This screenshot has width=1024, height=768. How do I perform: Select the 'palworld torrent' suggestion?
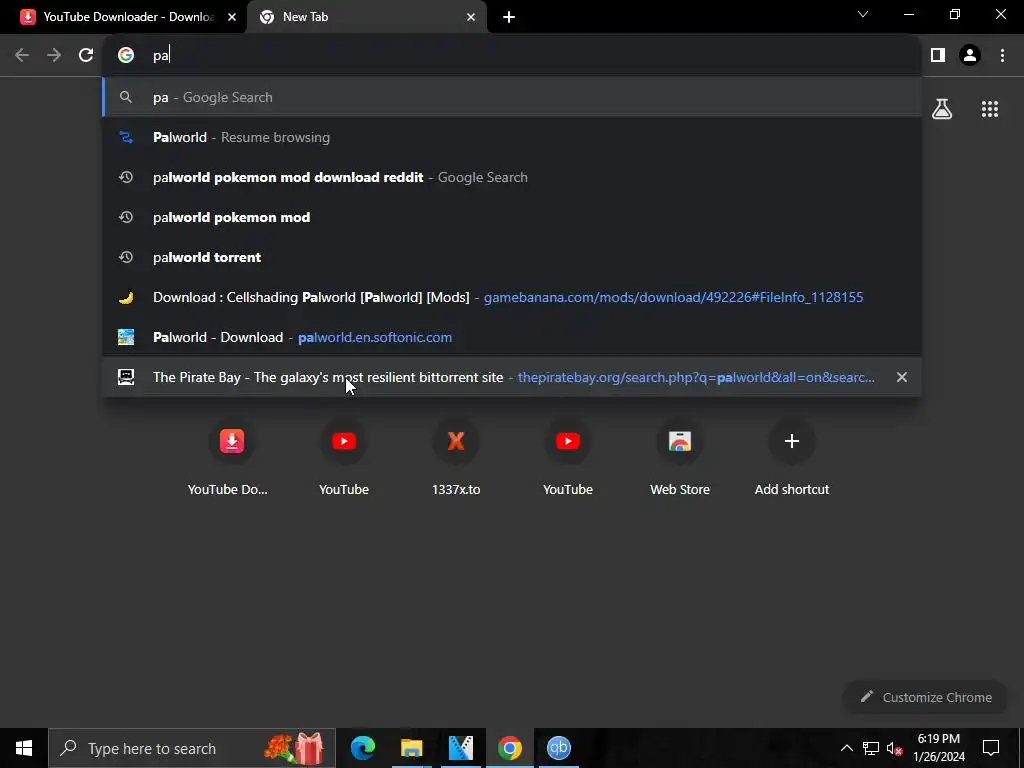(512, 257)
